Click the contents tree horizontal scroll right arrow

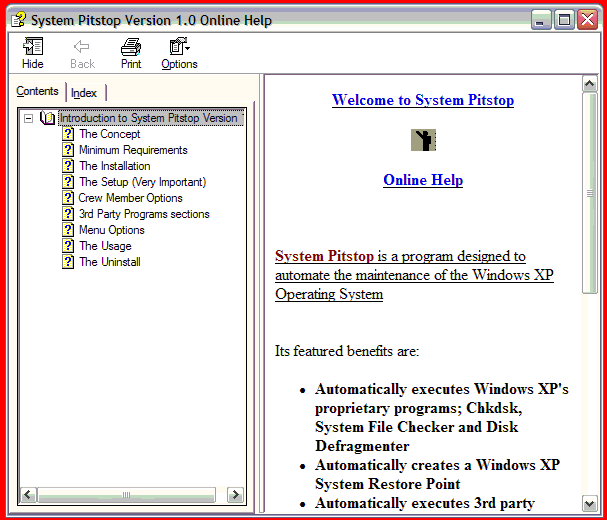coord(235,495)
